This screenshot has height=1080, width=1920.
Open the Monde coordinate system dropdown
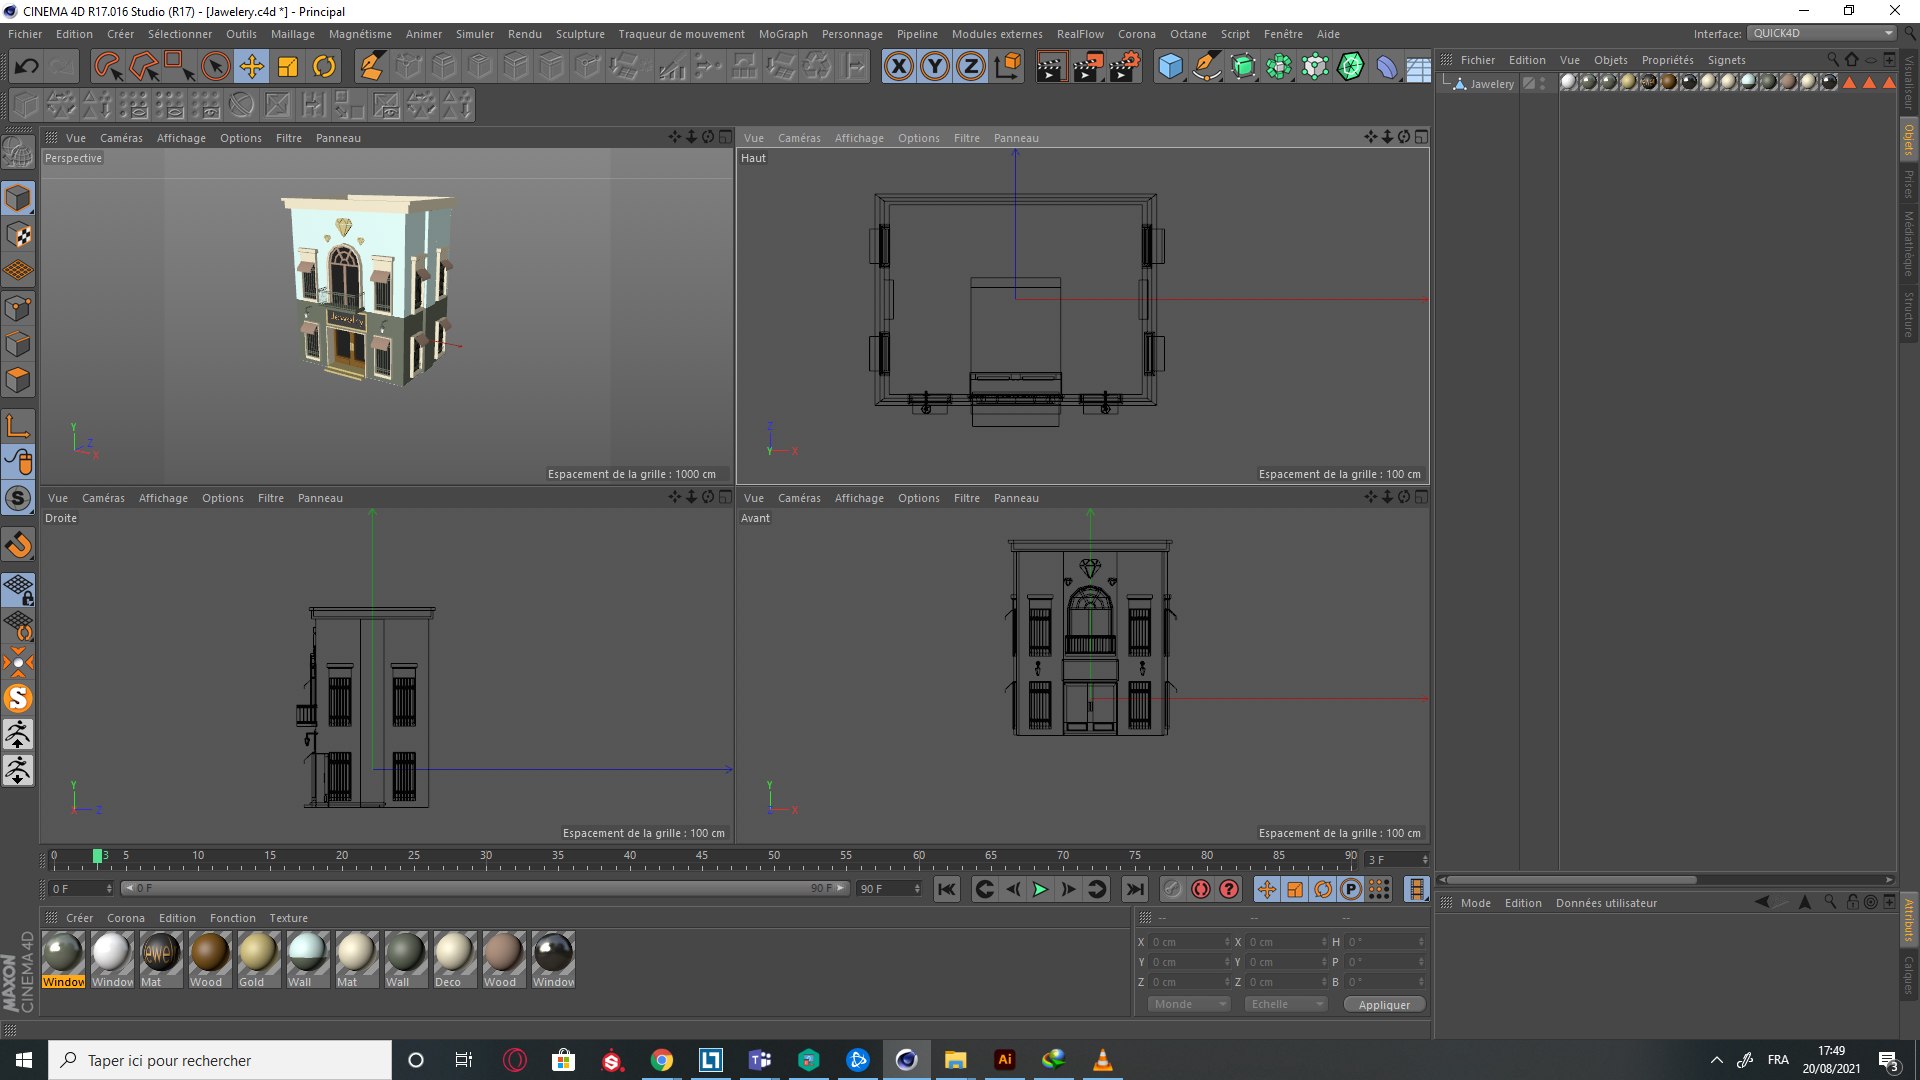1189,1004
